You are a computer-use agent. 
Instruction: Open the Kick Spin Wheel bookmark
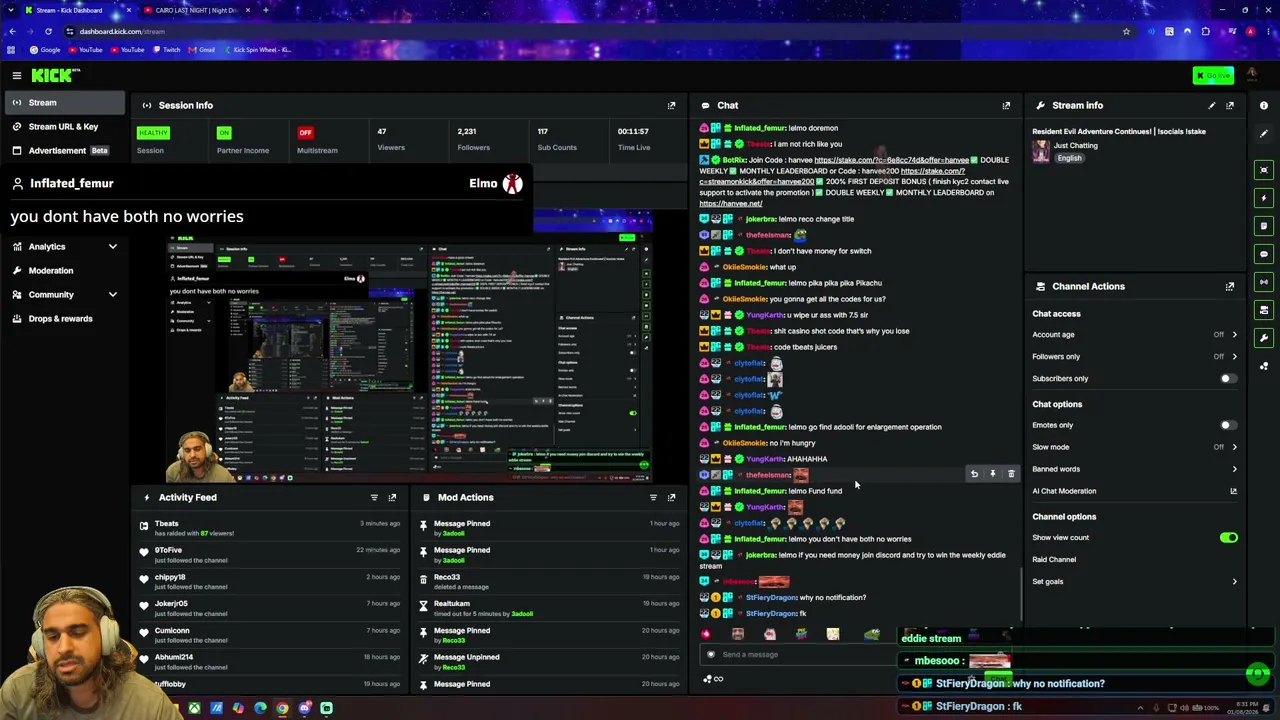point(257,50)
